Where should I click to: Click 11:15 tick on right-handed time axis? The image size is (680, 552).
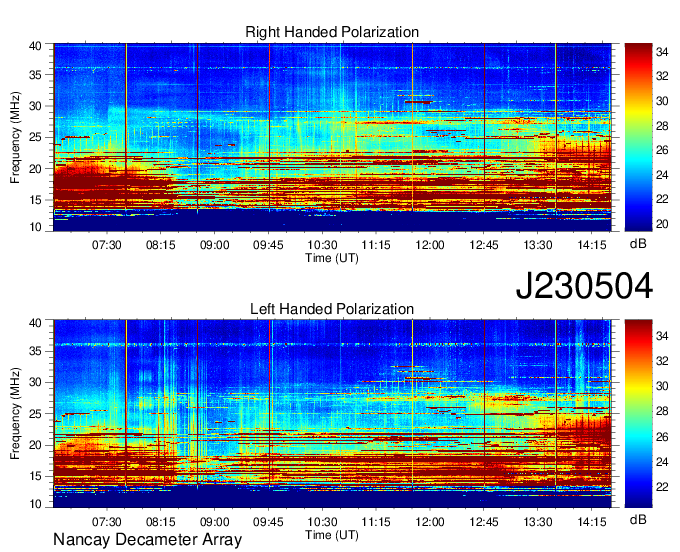pyautogui.click(x=376, y=245)
